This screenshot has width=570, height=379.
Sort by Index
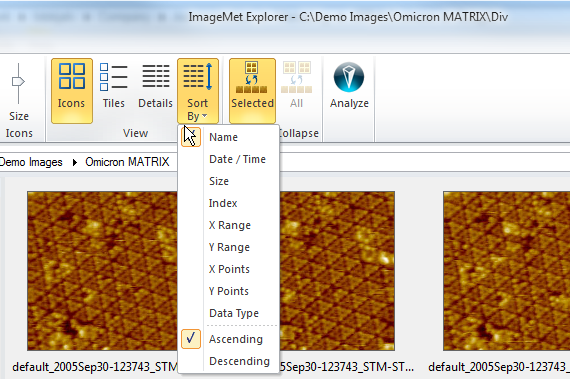(228, 203)
